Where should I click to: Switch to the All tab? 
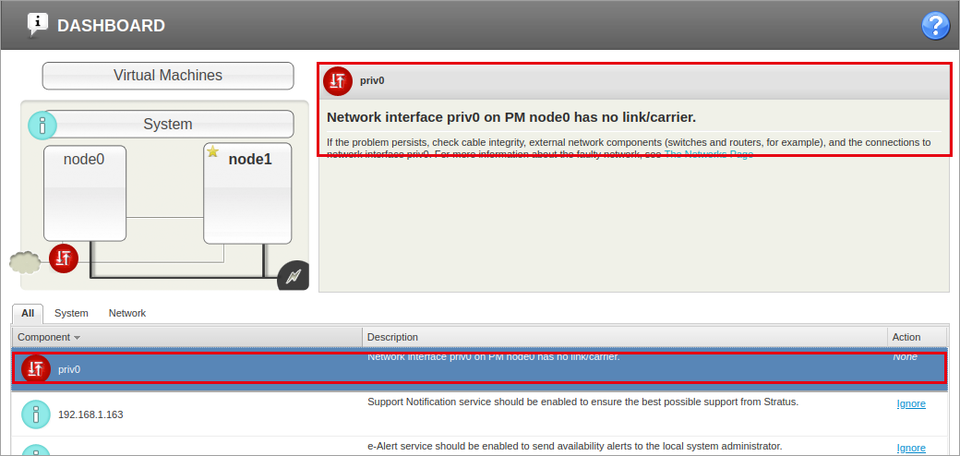coord(28,313)
